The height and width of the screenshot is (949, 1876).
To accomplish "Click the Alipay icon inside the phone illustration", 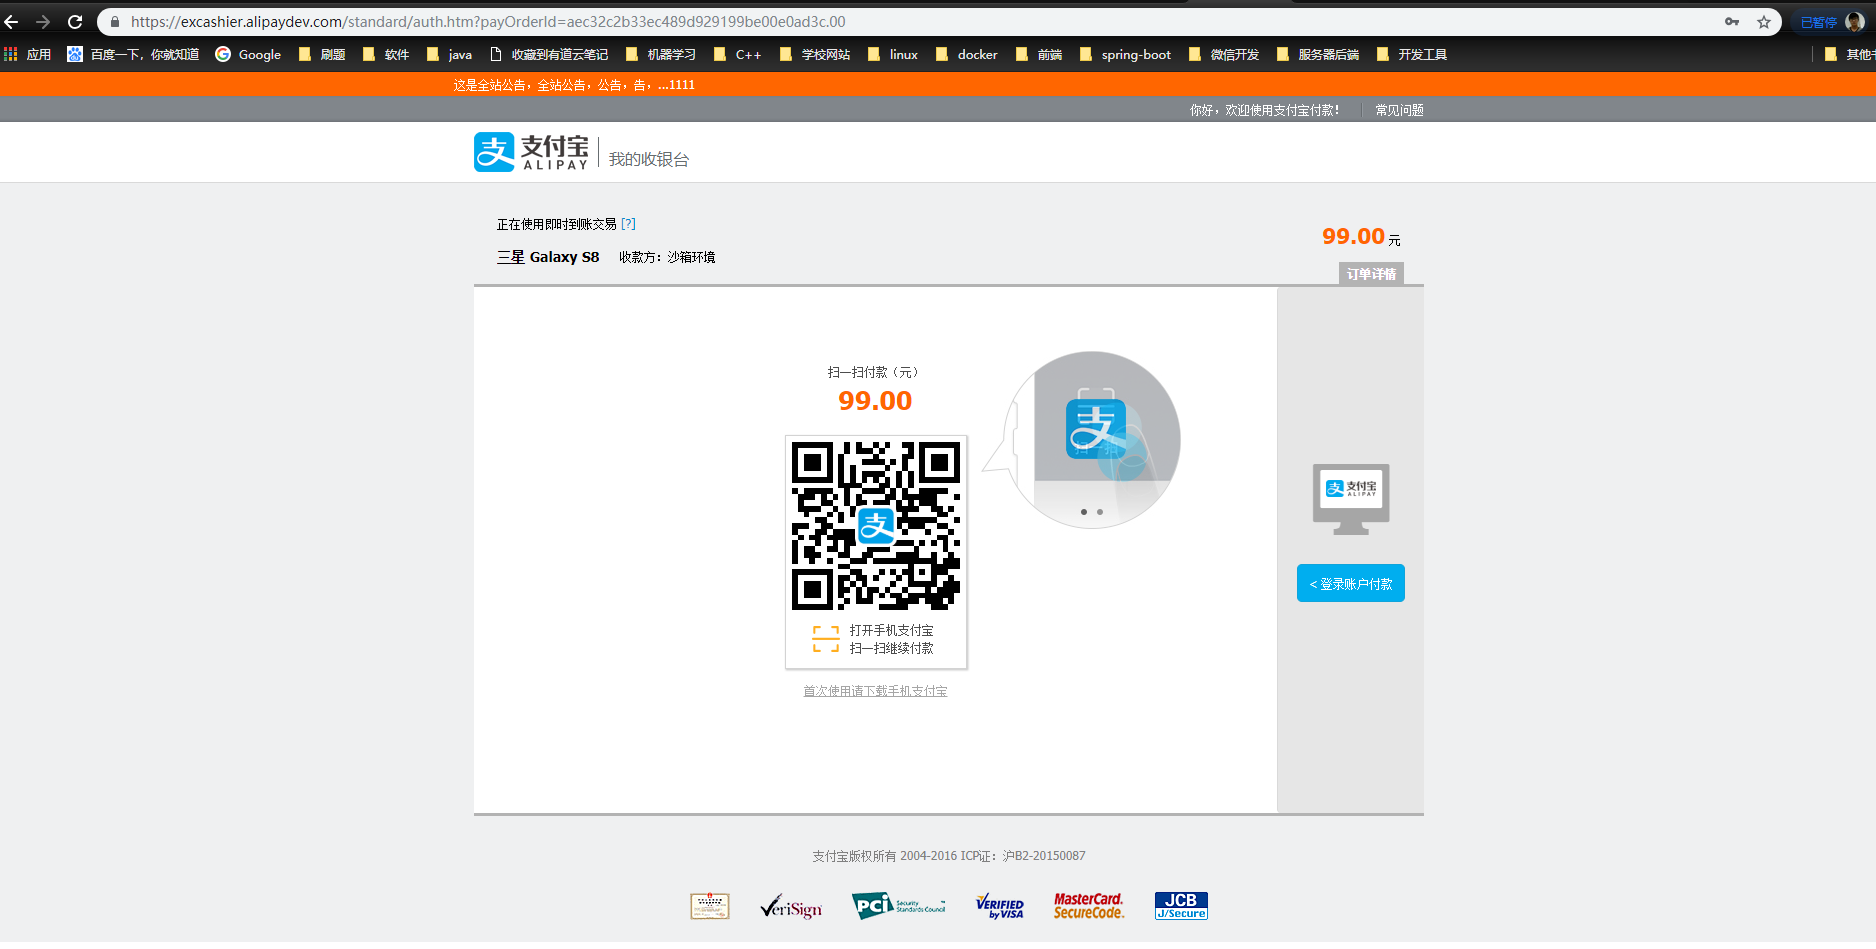I will point(1096,429).
